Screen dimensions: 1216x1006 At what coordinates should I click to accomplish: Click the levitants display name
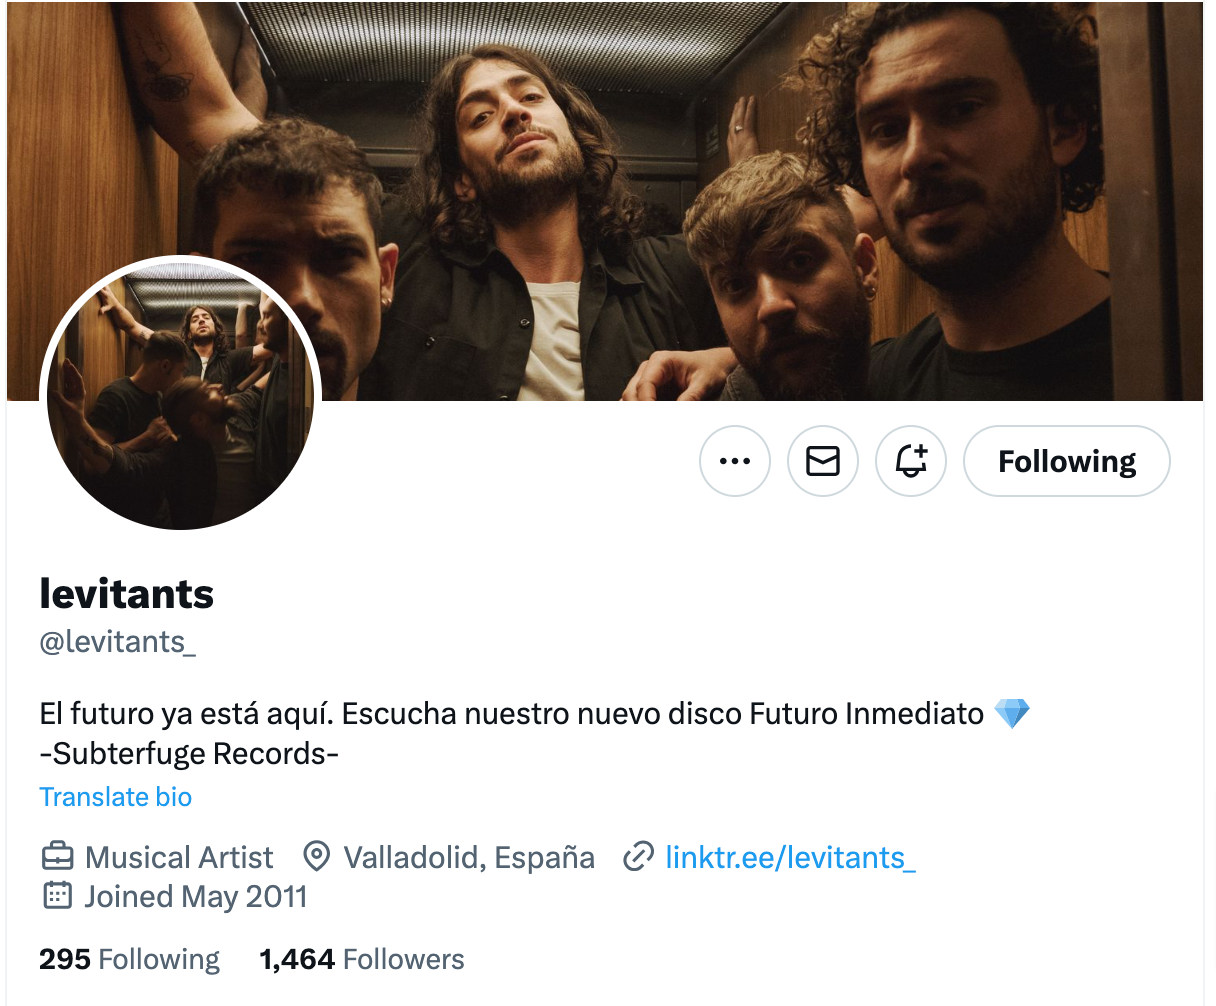pos(127,594)
